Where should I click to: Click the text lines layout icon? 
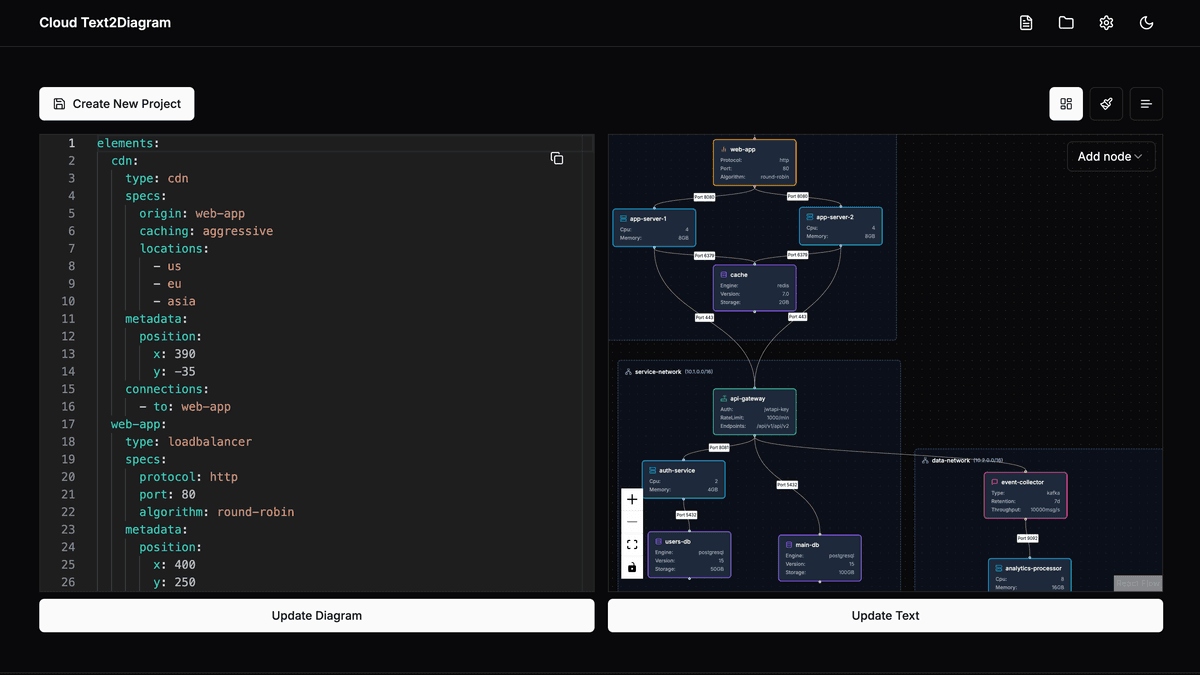click(1146, 104)
